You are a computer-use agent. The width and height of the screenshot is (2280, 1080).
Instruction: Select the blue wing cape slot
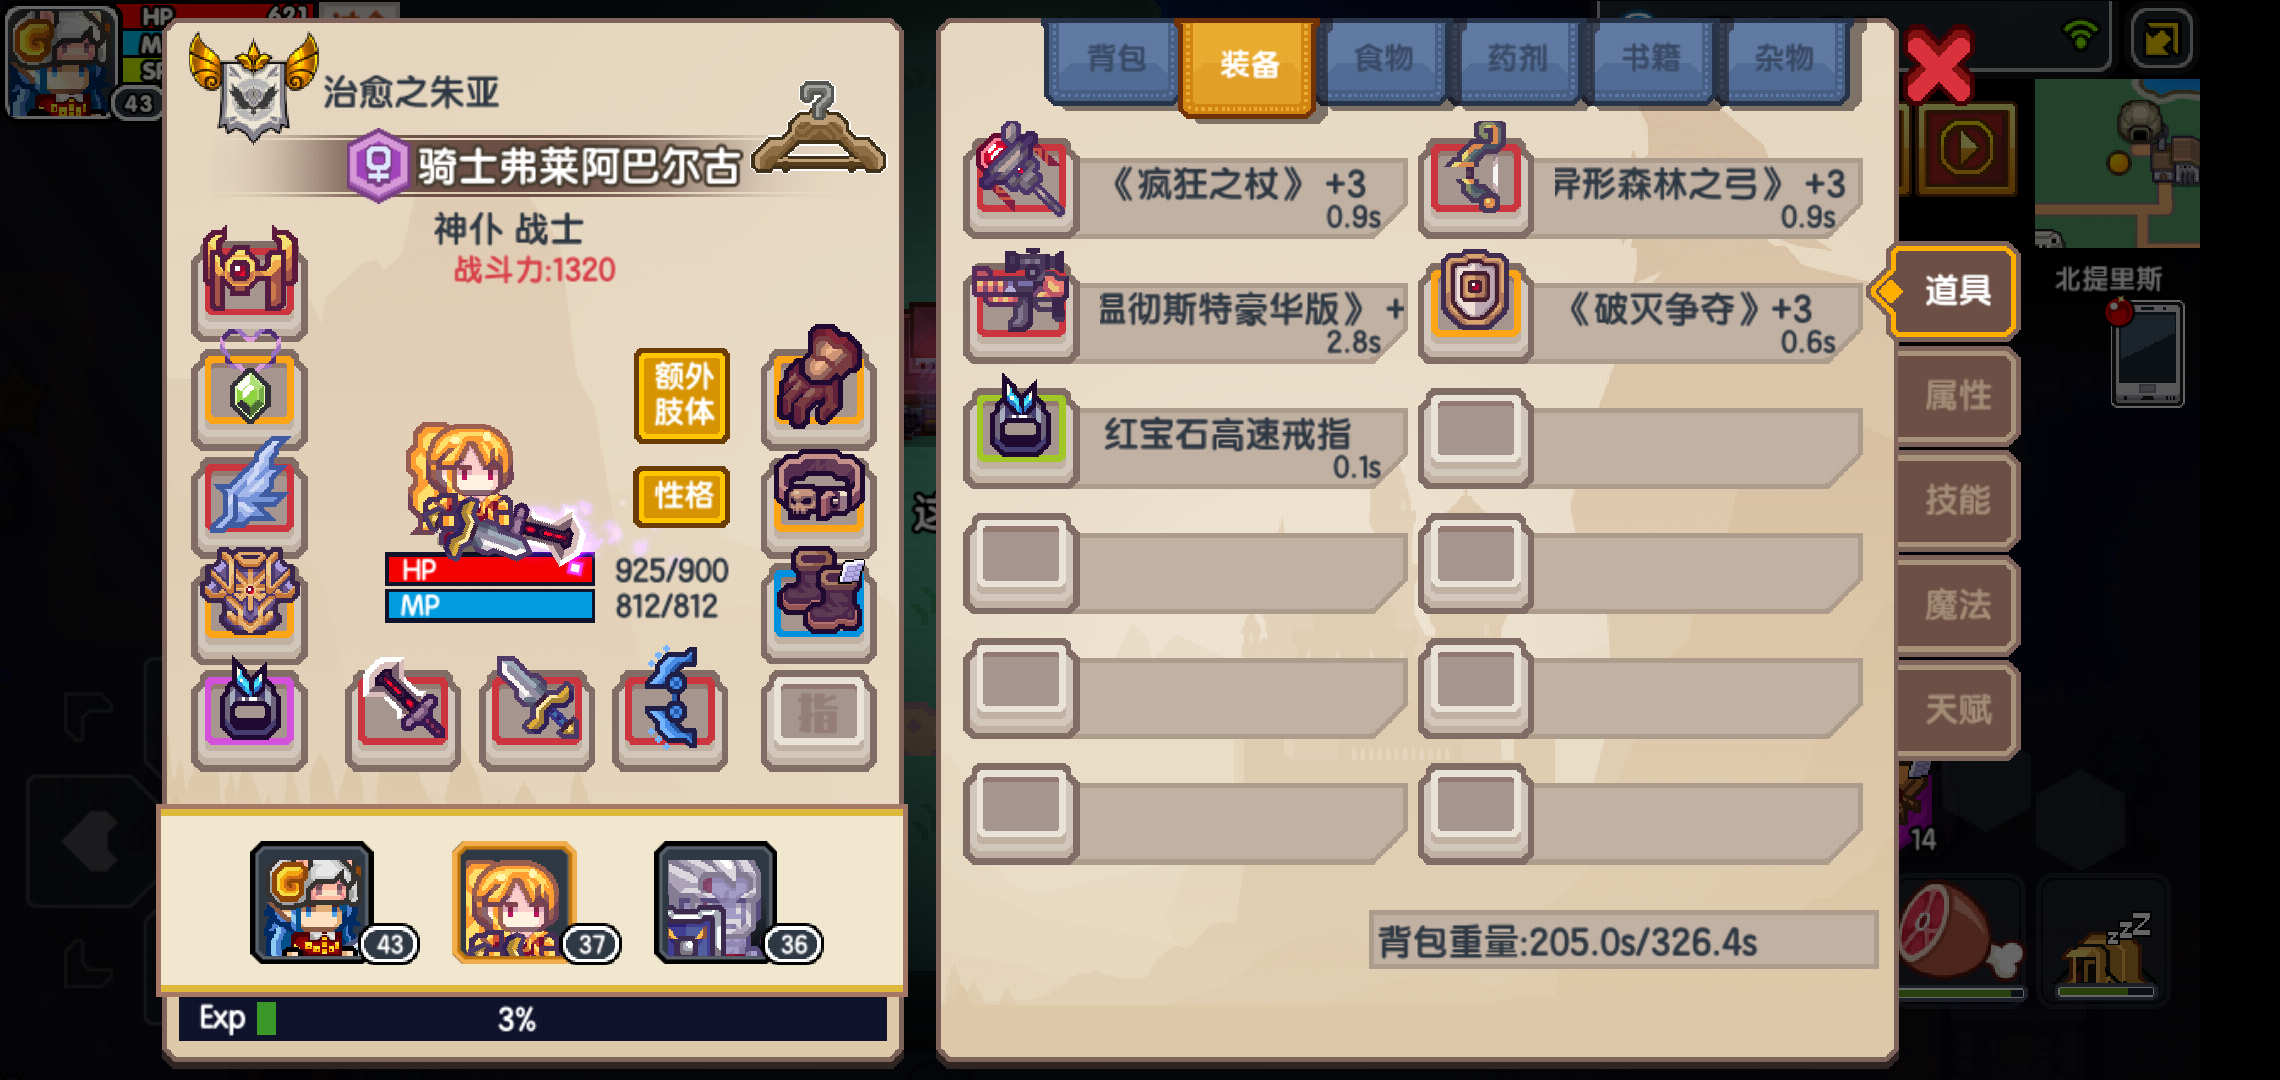(250, 493)
